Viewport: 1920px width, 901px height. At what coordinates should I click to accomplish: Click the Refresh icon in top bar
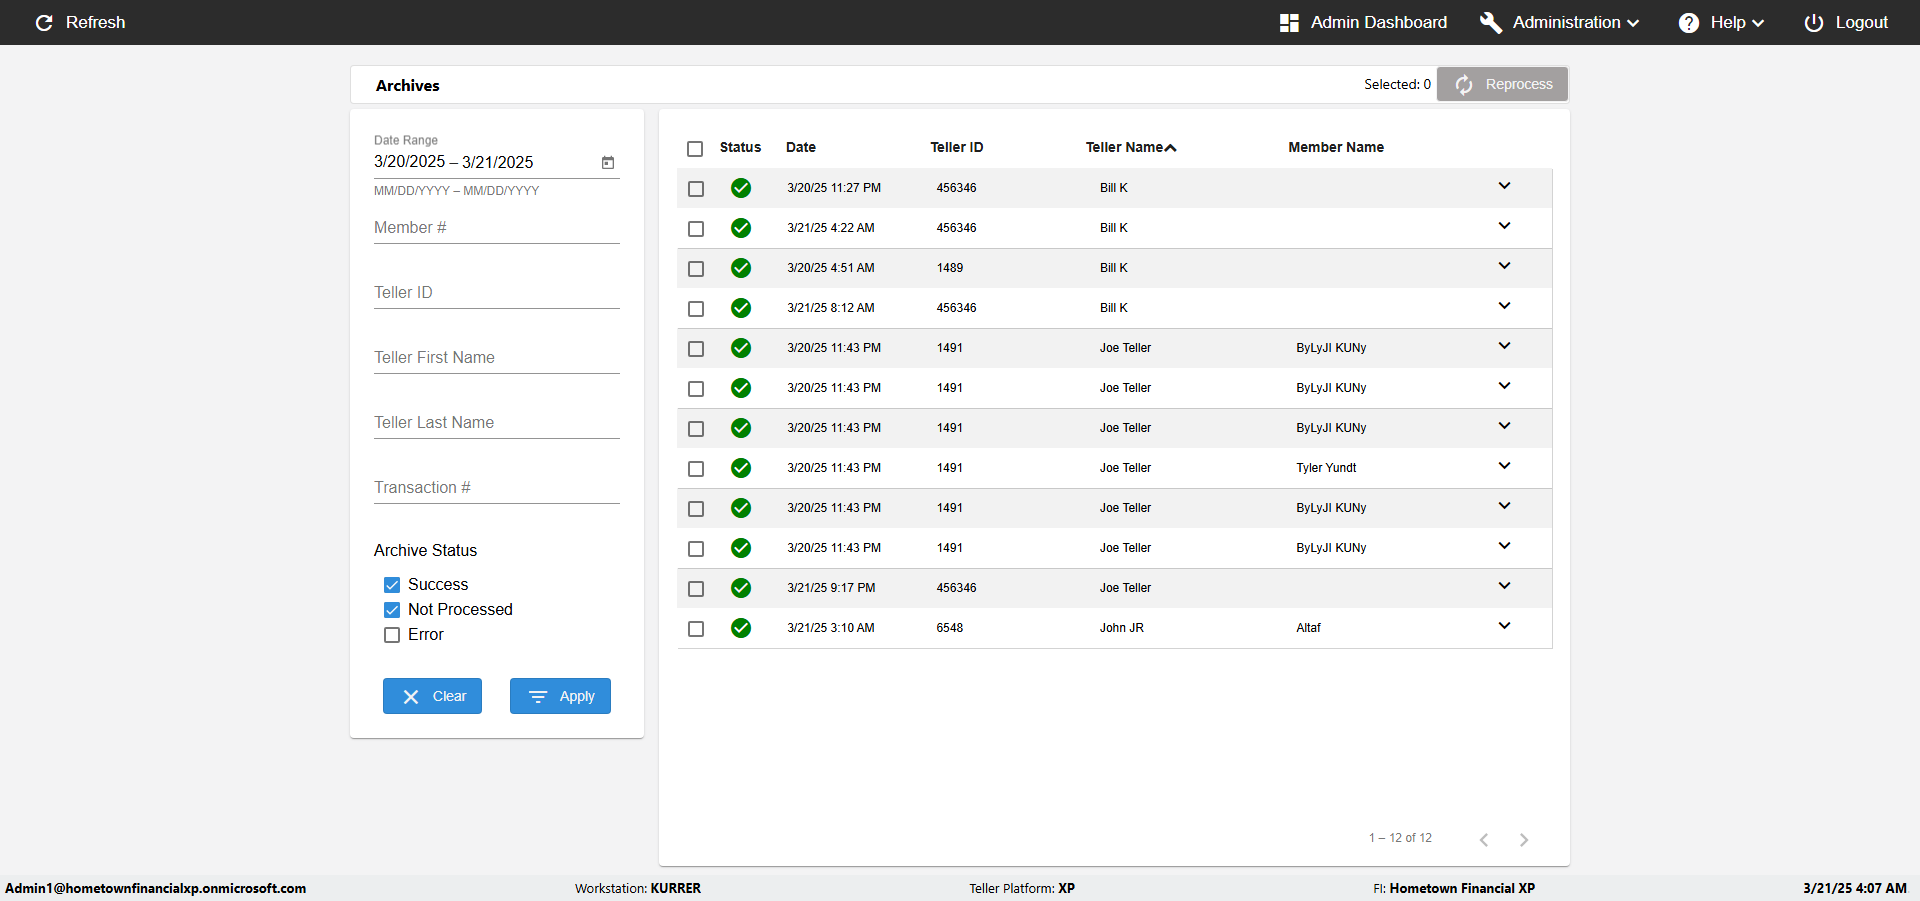coord(44,23)
